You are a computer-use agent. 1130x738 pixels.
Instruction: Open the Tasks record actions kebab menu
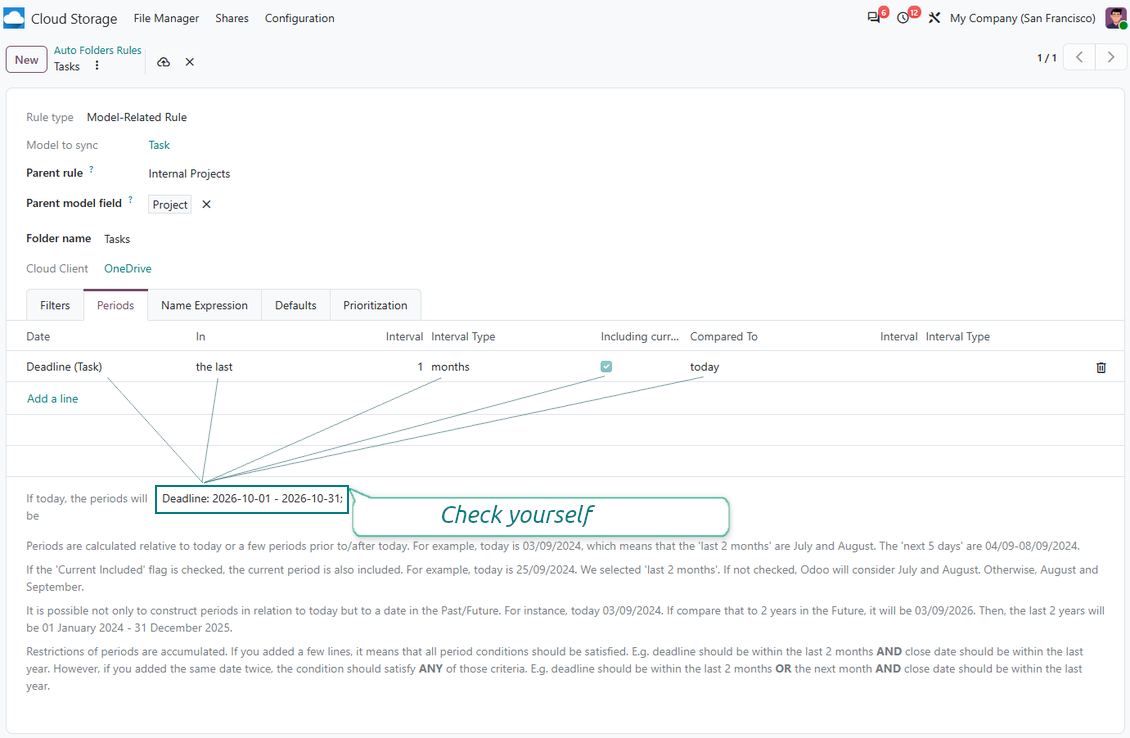pos(97,66)
